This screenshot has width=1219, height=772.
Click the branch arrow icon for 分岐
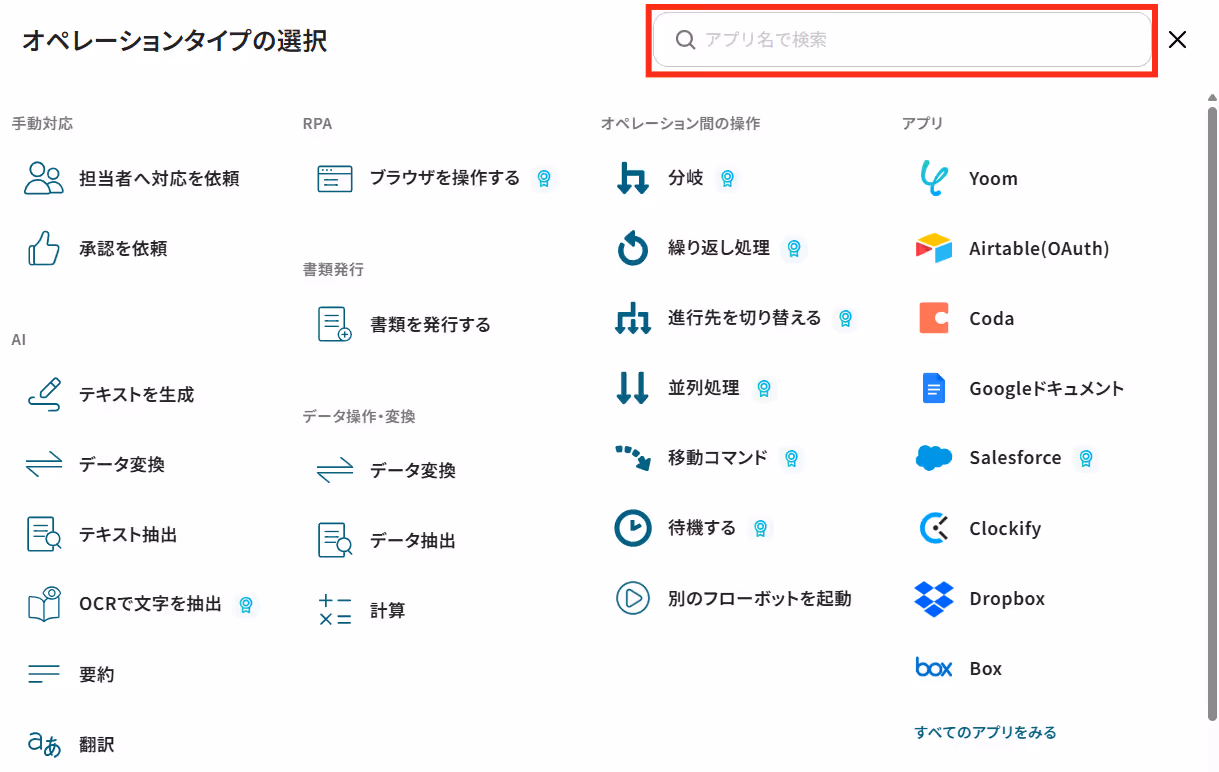(632, 178)
